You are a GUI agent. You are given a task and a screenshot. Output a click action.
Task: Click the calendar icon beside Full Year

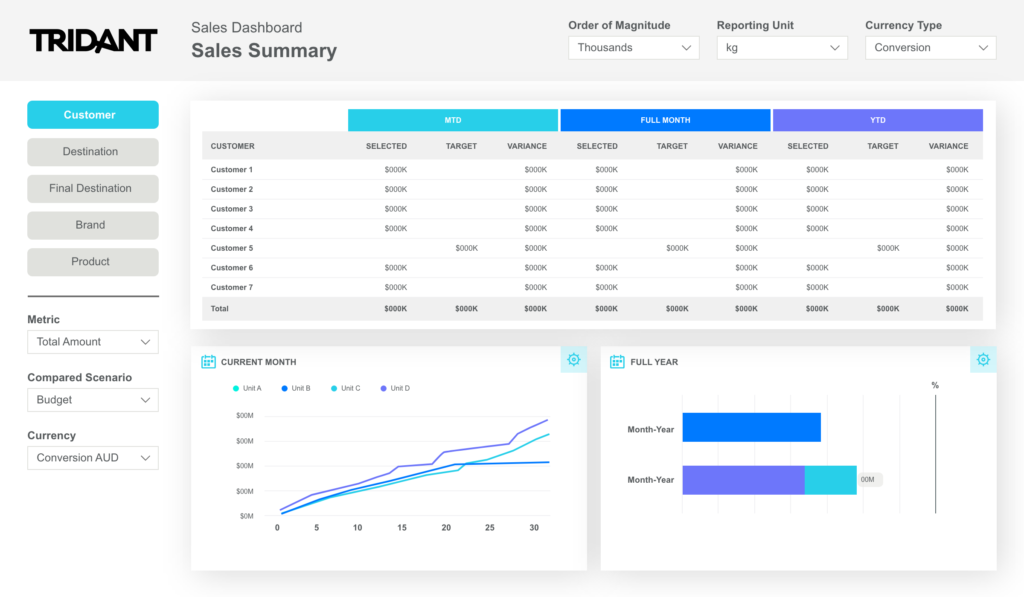617,362
